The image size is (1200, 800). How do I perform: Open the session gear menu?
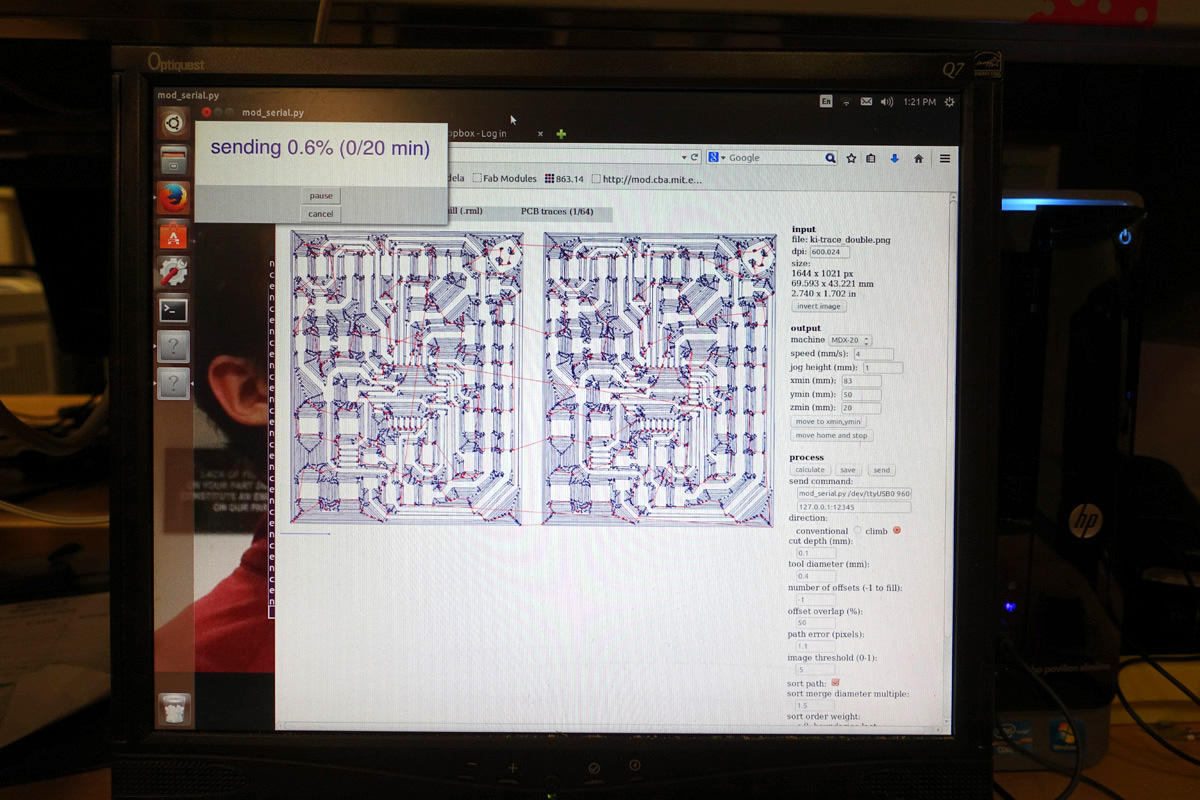[x=949, y=101]
